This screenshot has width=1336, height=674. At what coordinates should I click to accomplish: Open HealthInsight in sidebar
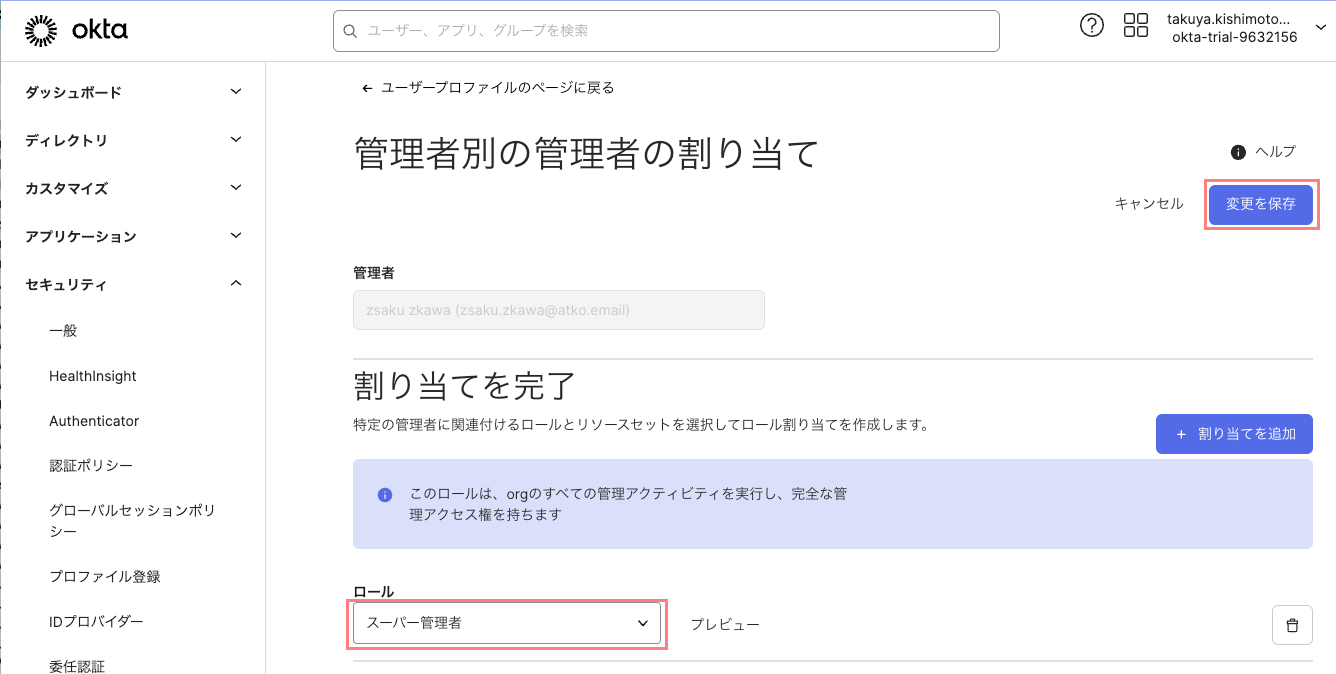93,376
